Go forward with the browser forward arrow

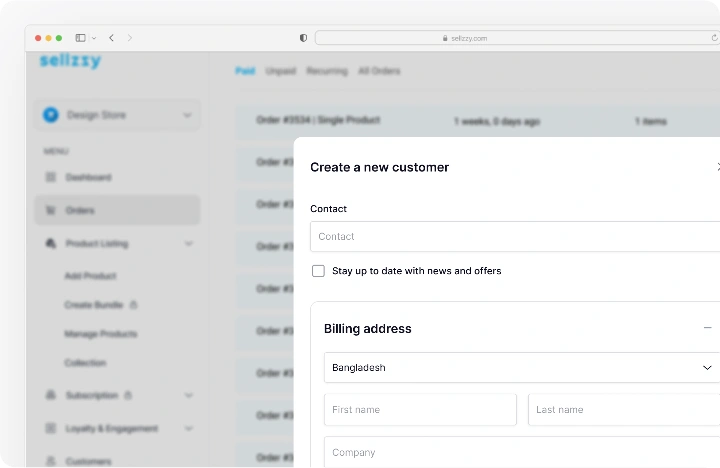(x=129, y=38)
